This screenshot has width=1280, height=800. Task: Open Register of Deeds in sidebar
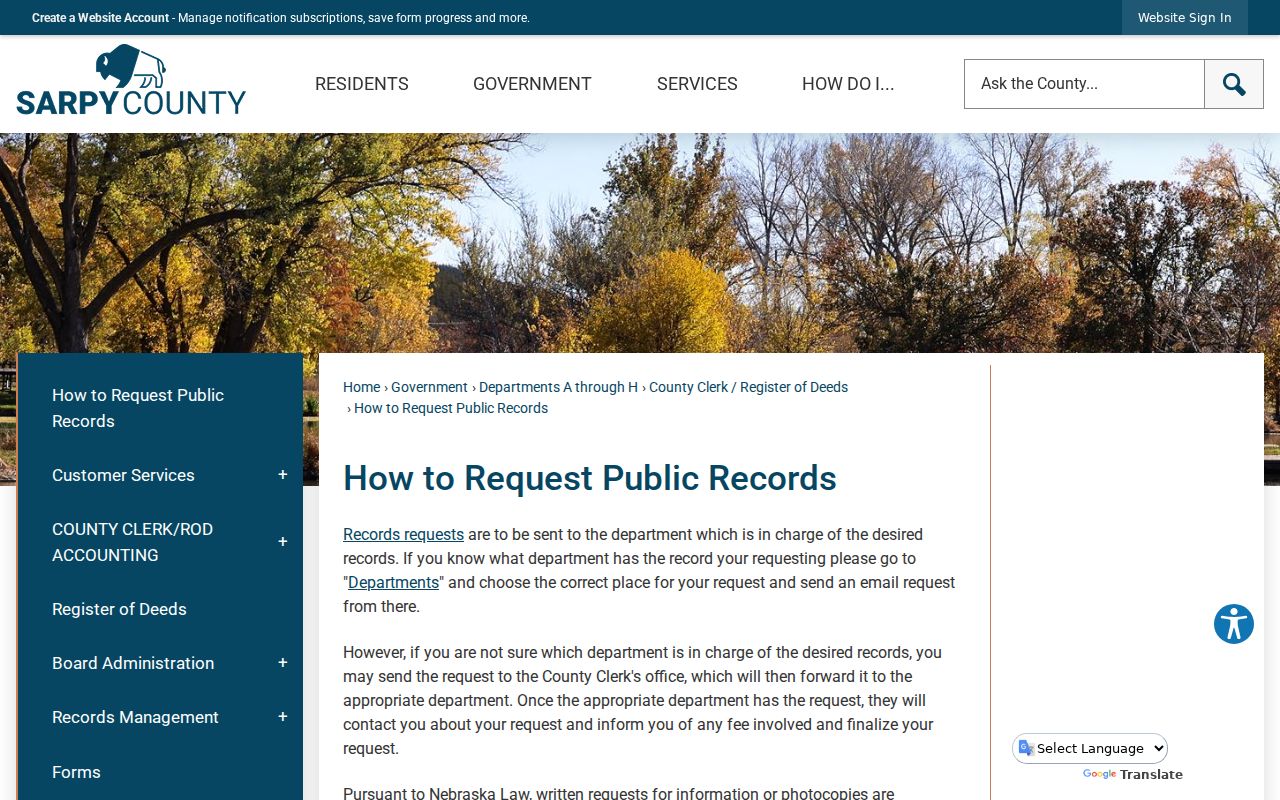point(119,609)
